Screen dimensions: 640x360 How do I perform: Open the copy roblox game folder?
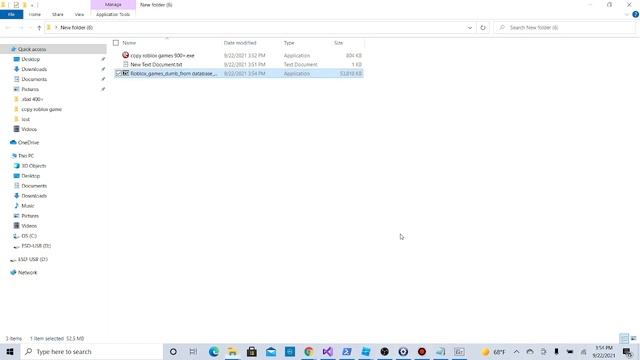(41, 109)
